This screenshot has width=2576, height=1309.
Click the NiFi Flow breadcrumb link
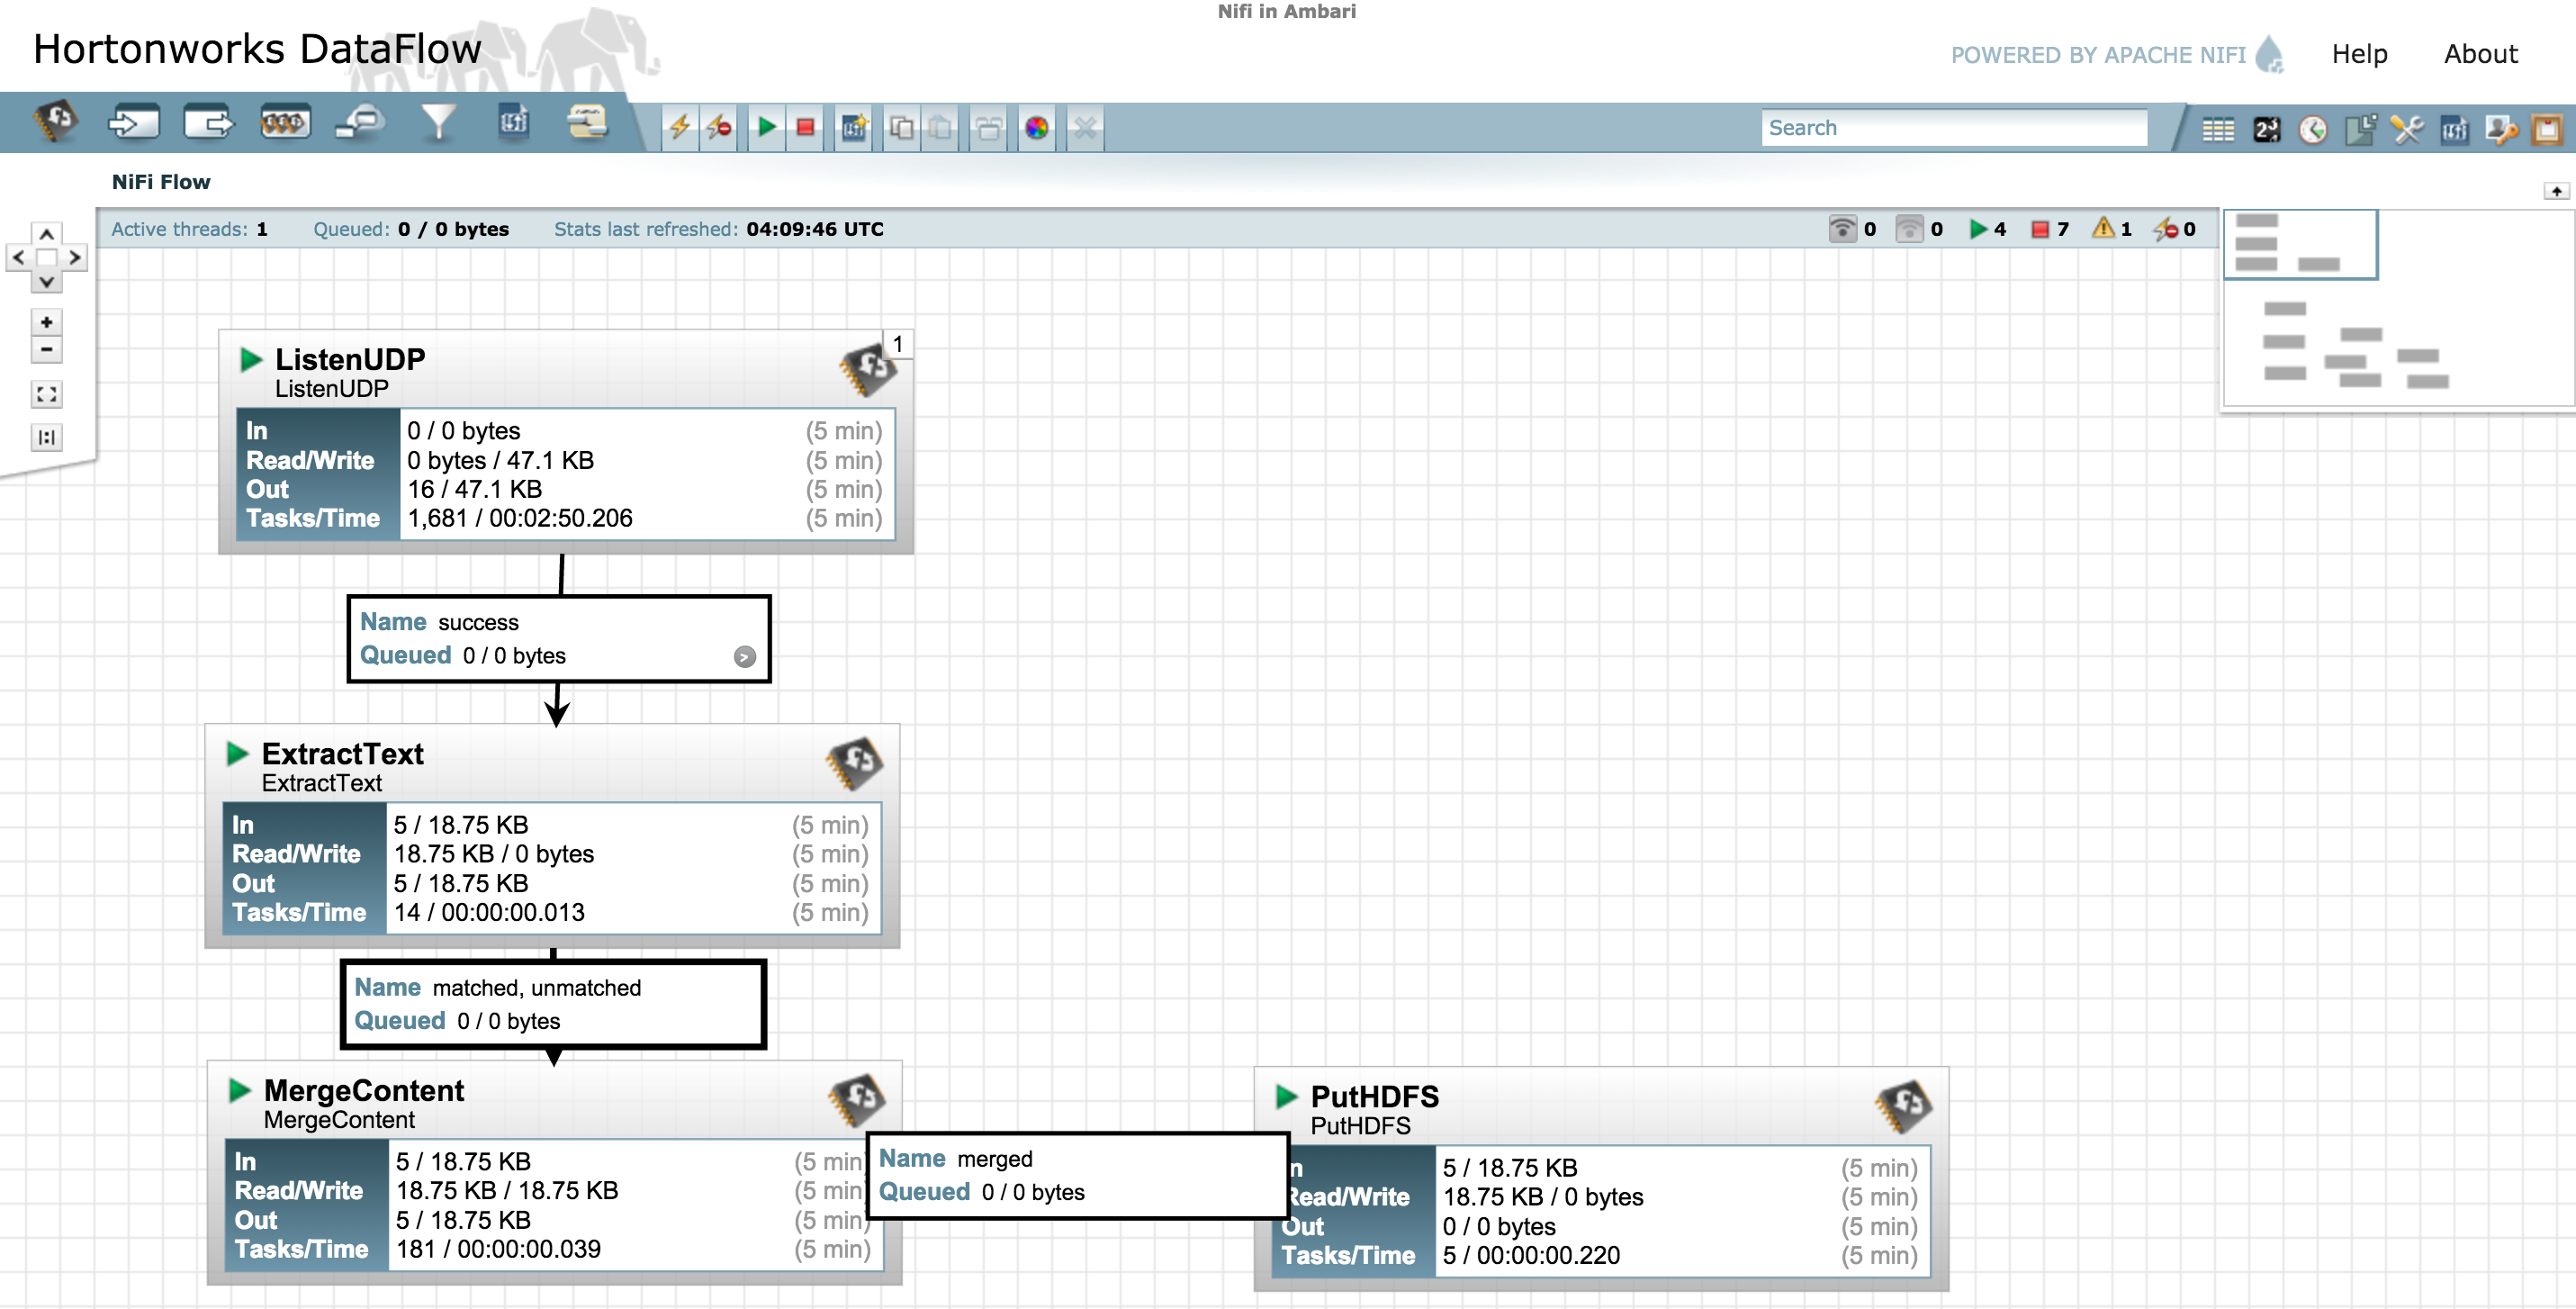[160, 182]
